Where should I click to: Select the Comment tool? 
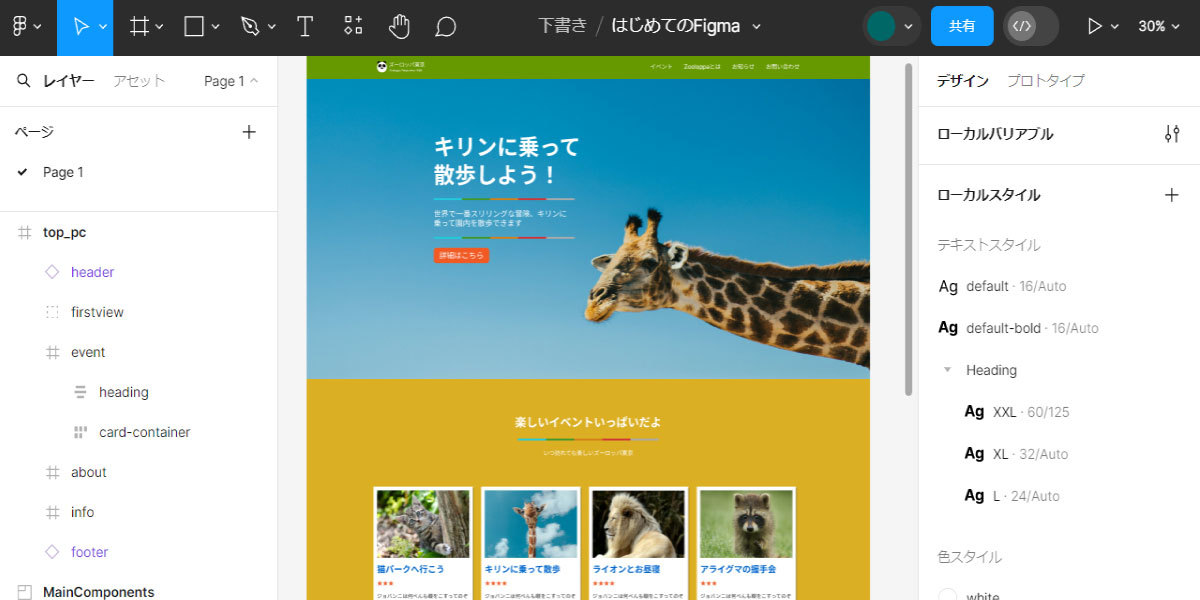pyautogui.click(x=446, y=27)
